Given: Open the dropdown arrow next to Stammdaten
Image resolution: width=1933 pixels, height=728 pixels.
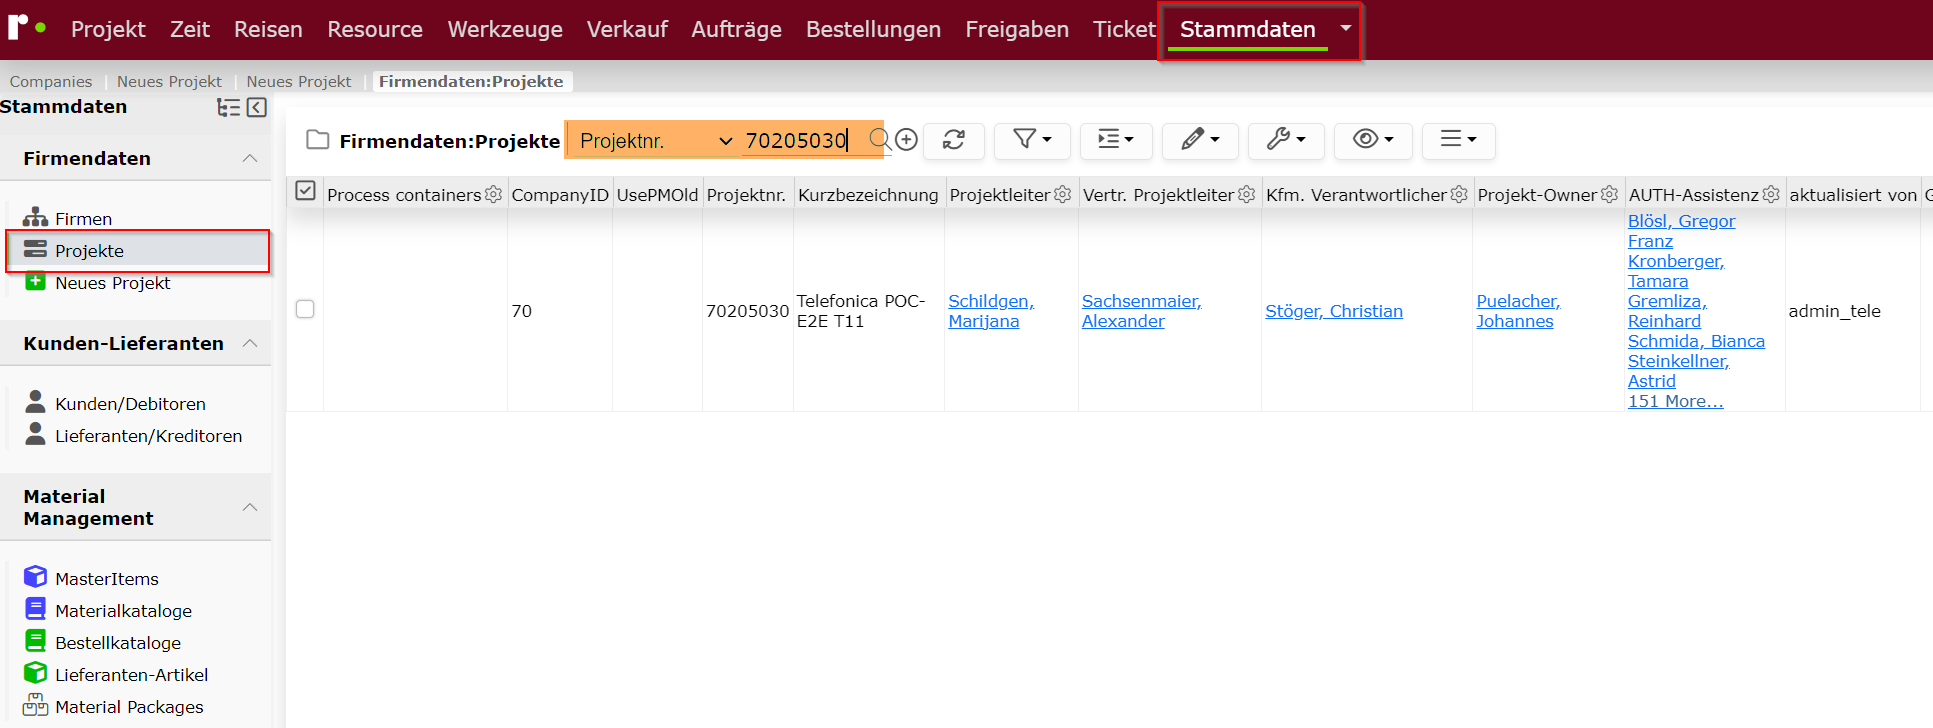Looking at the screenshot, I should (x=1346, y=28).
